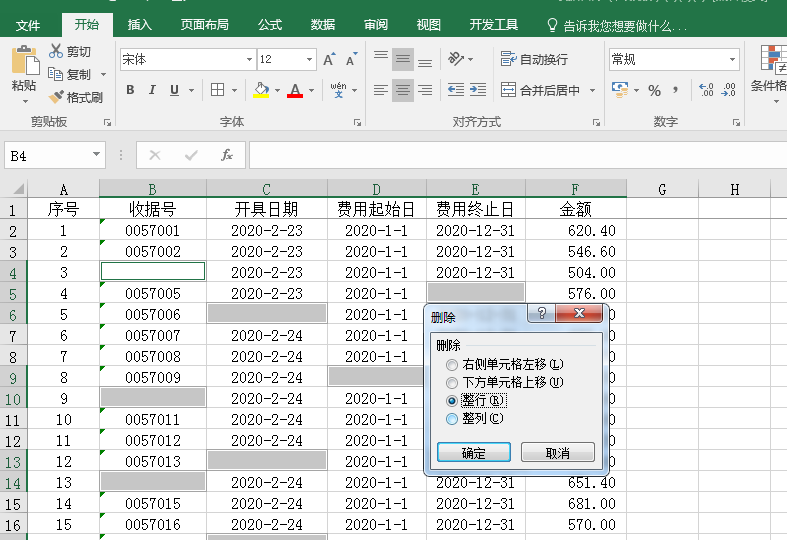The height and width of the screenshot is (540, 787).
Task: Click the Copy icon
Action: click(55, 74)
